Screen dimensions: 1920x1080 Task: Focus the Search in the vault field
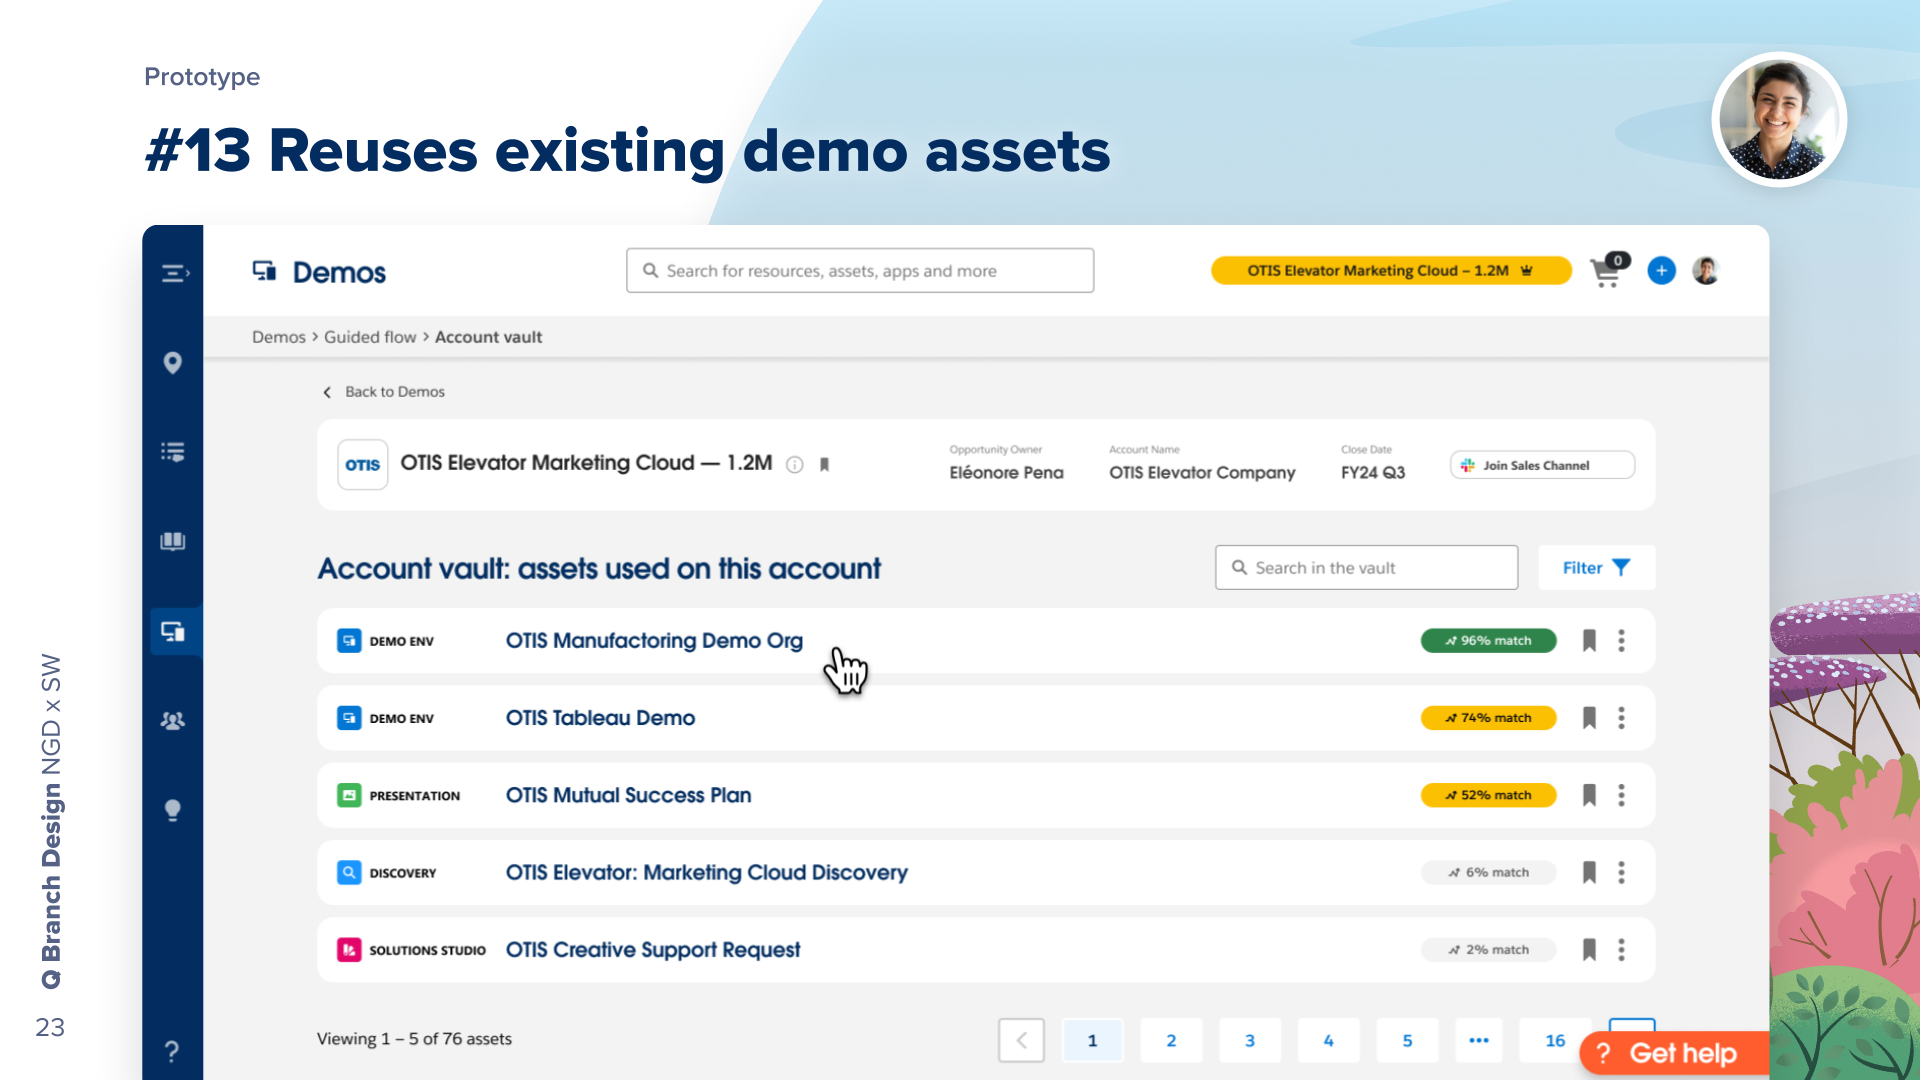pyautogui.click(x=1366, y=567)
